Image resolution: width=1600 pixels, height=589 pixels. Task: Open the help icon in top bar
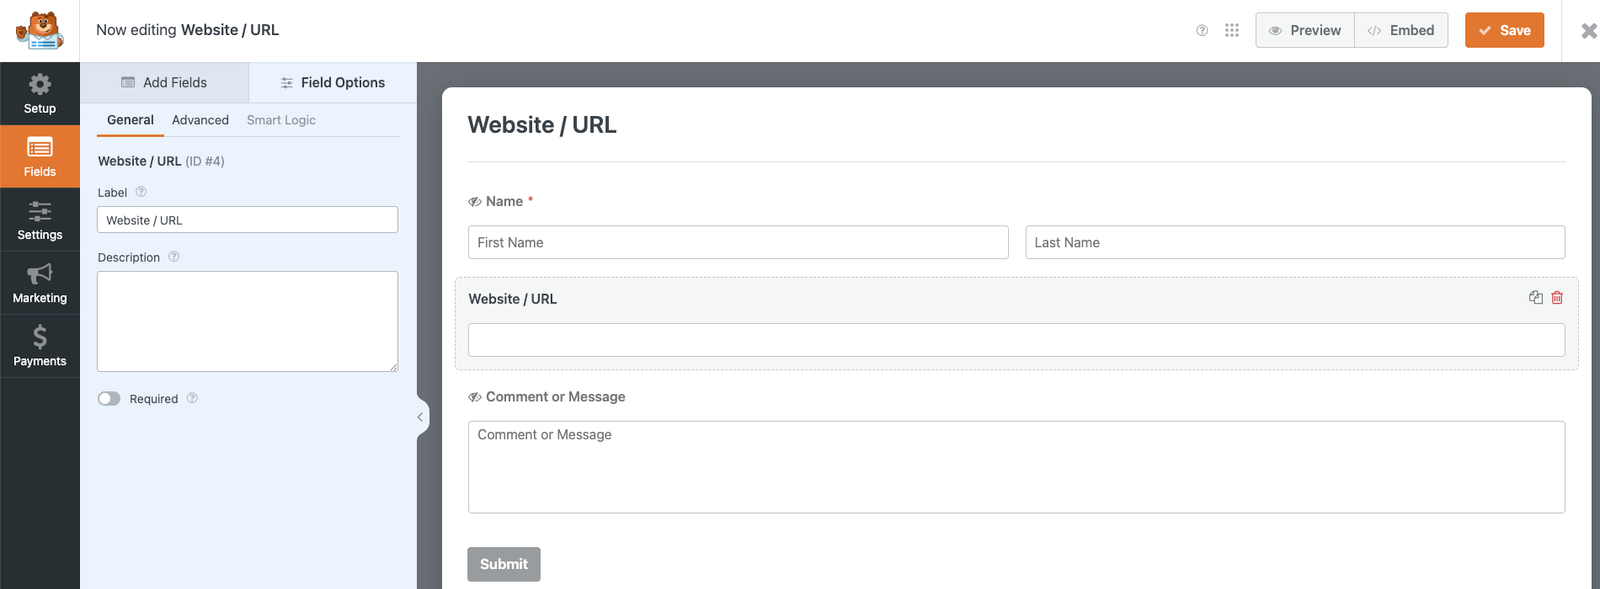[x=1202, y=31]
